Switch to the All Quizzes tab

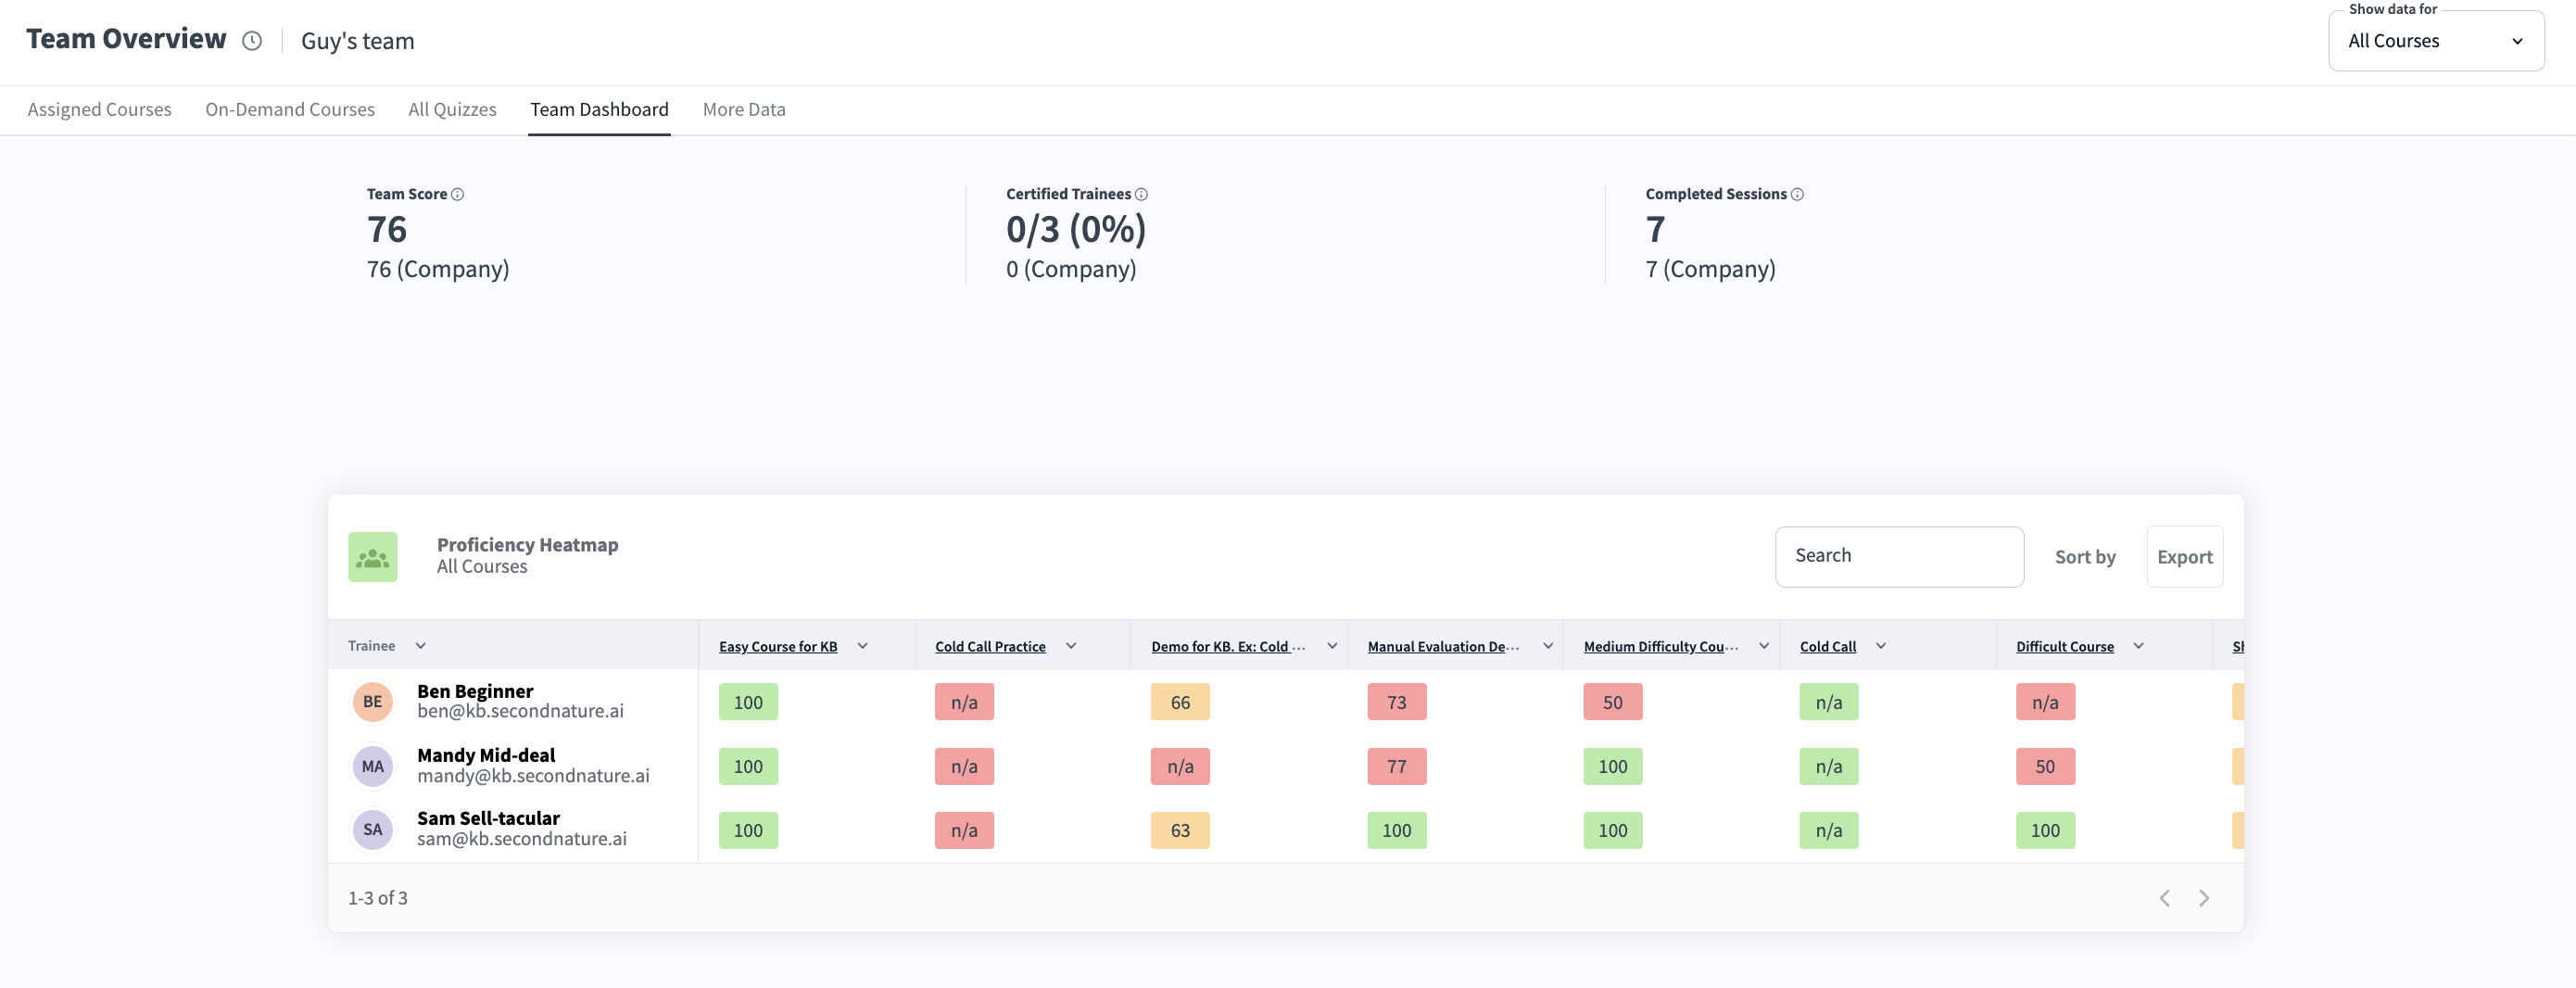point(452,109)
